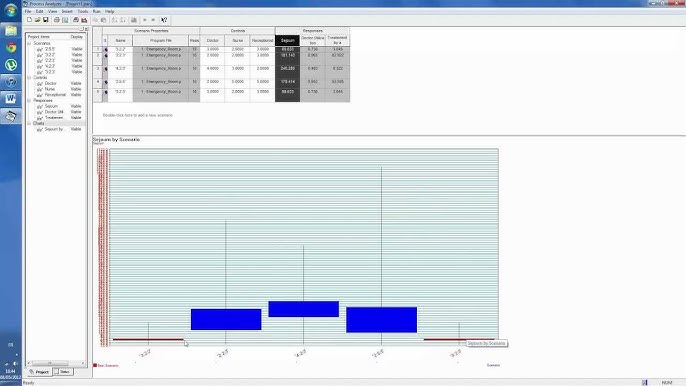686x386 pixels.
Task: Start the run with the Go arrow icon
Action: pyautogui.click(x=145, y=20)
